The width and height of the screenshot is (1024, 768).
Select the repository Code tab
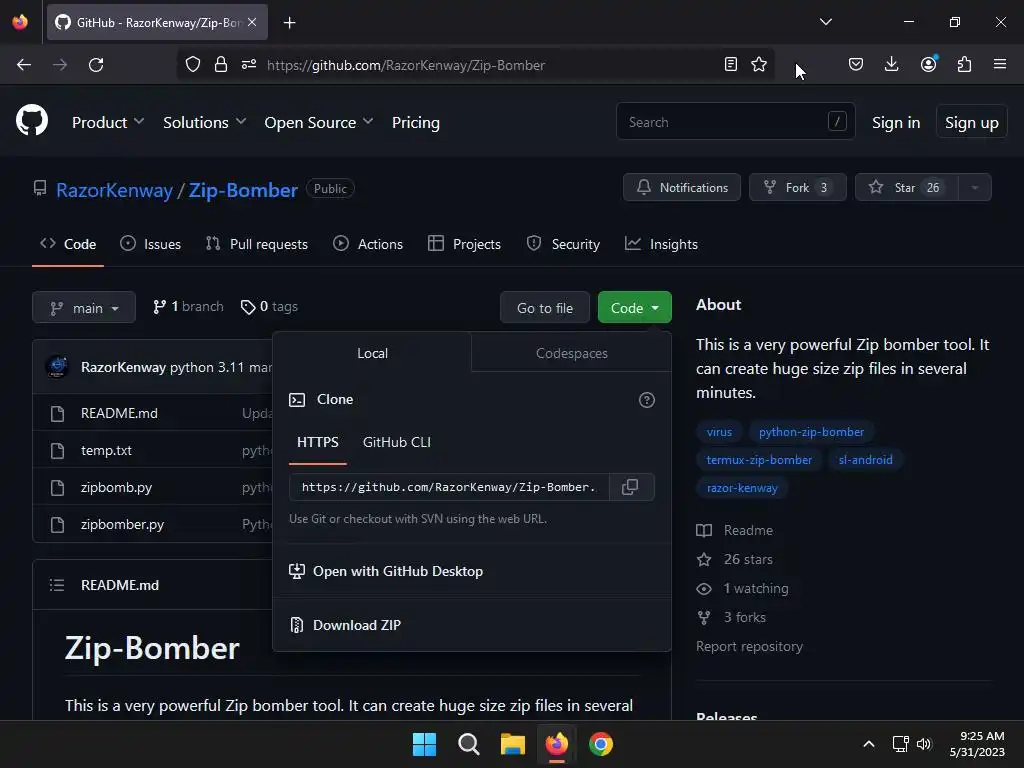click(68, 244)
